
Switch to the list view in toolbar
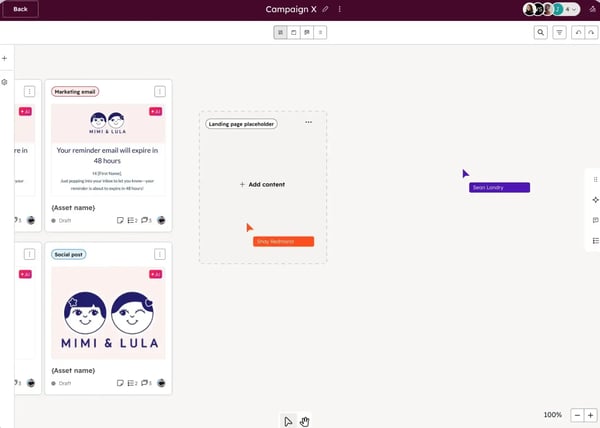coord(320,33)
